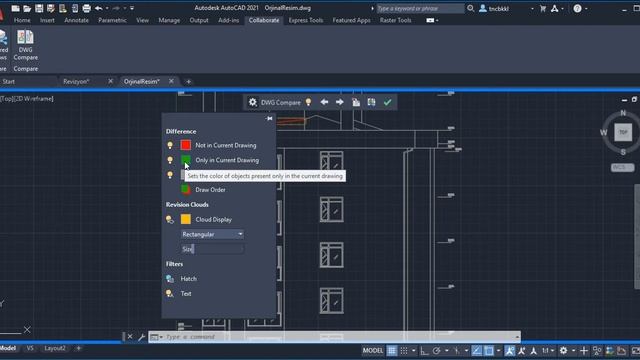Screen dimensions: 640x360
Task: Open the Rectangular cloud shape dropdown
Action: 212,234
